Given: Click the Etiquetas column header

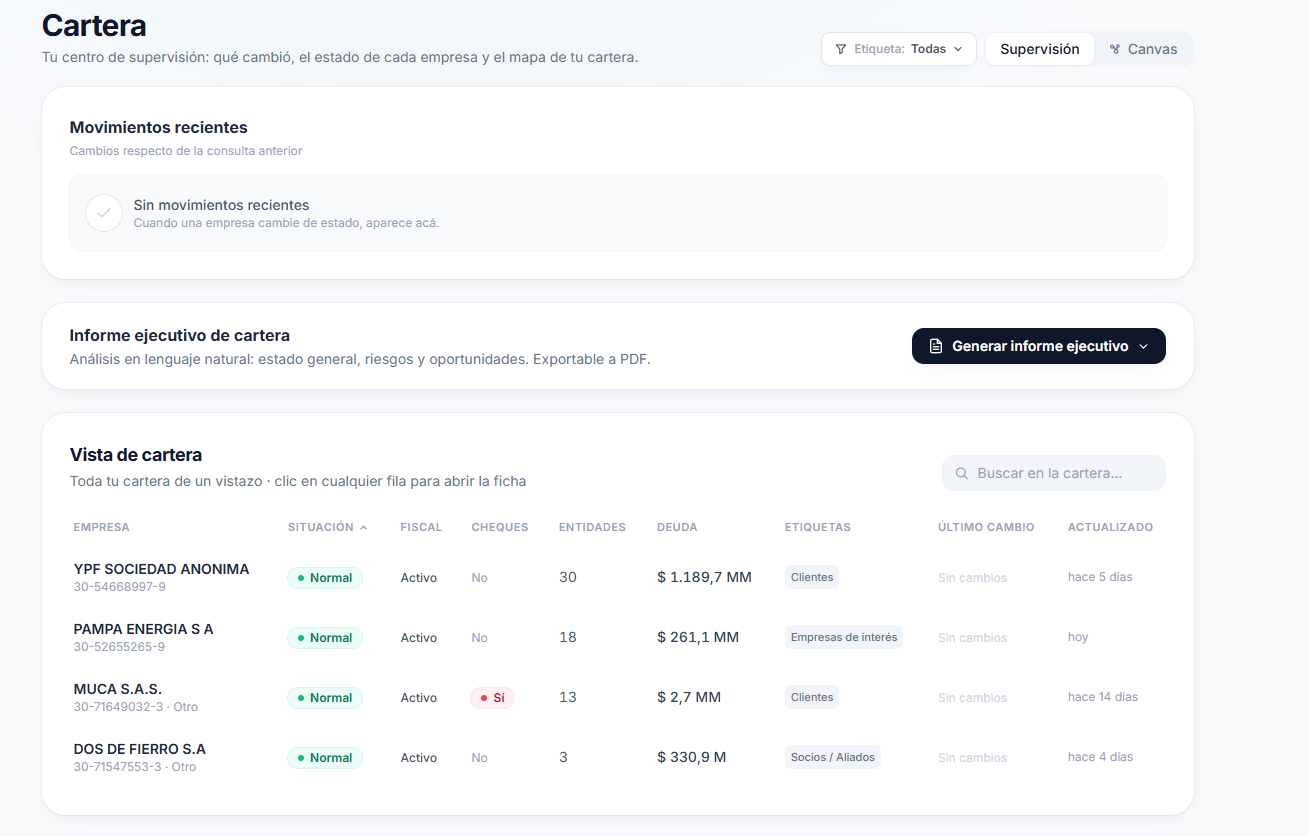Looking at the screenshot, I should 818,527.
